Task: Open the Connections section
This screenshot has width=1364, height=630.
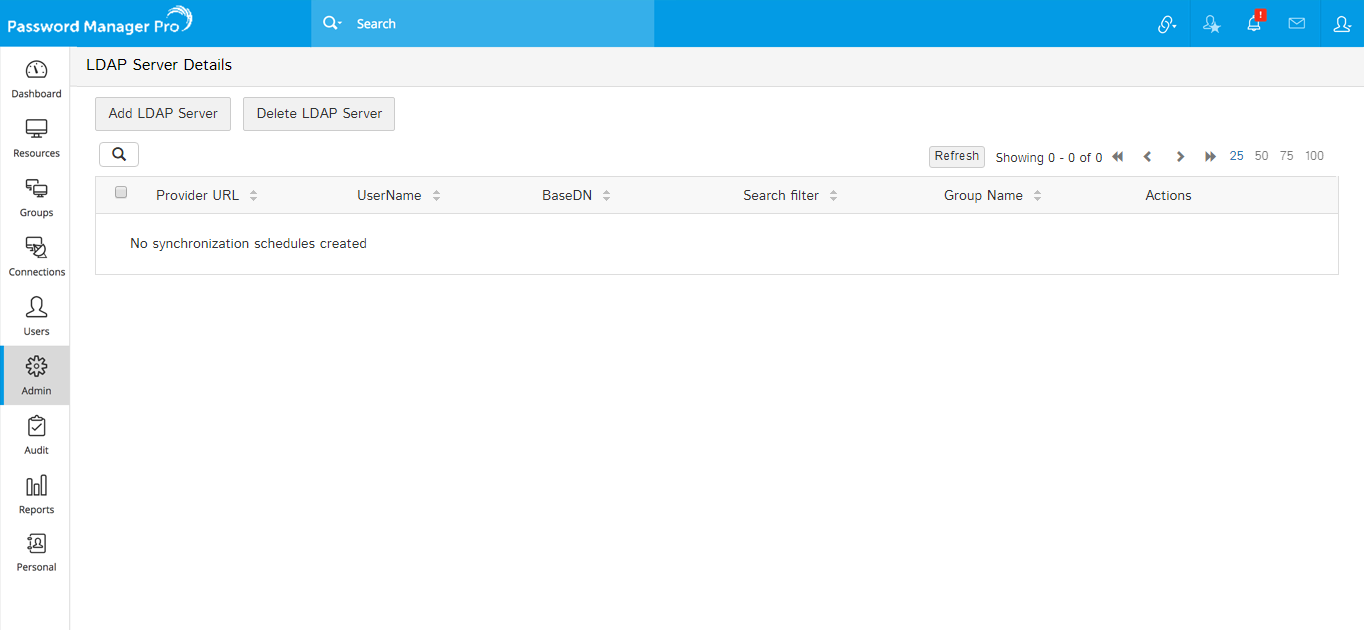Action: pyautogui.click(x=36, y=257)
